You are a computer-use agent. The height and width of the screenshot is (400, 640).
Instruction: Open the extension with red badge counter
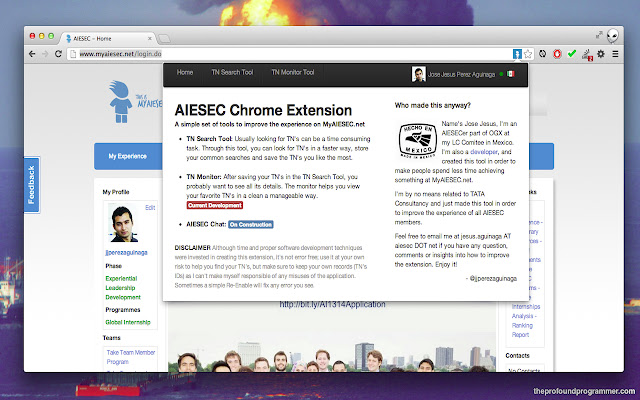(x=587, y=54)
